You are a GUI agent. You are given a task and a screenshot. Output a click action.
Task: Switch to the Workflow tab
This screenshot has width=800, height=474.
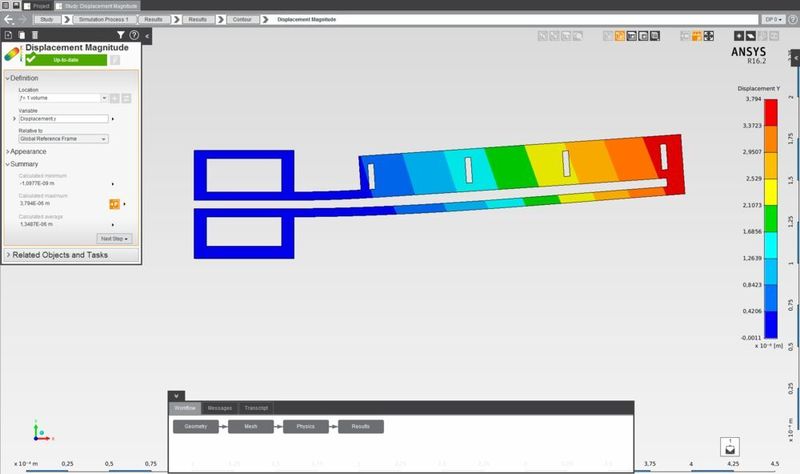click(185, 408)
